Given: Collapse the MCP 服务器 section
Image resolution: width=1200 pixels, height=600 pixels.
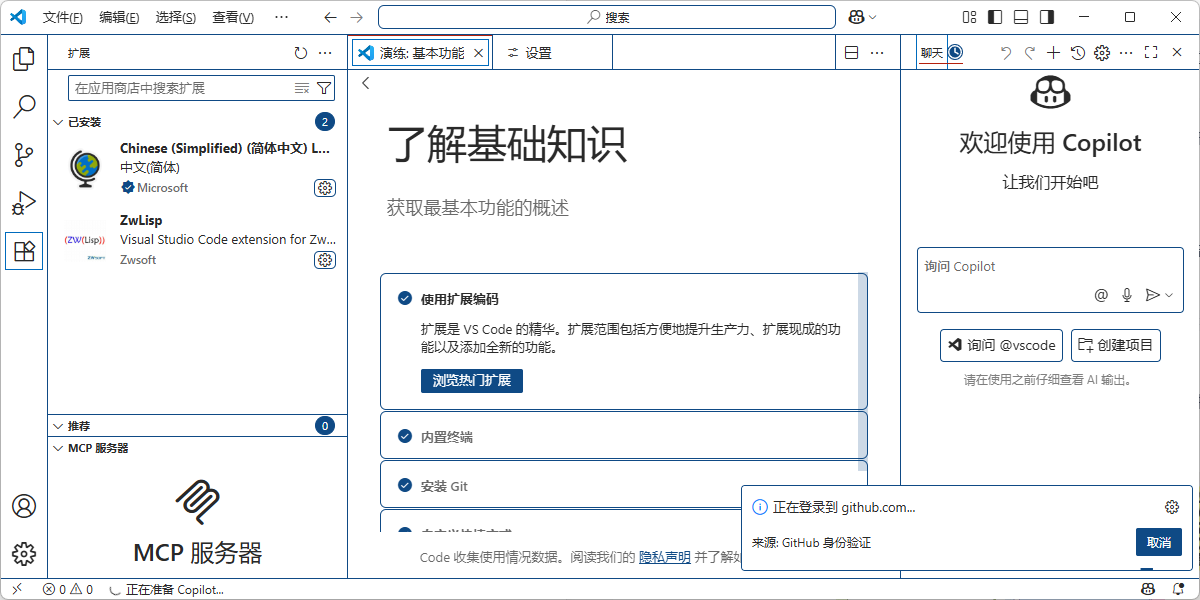Looking at the screenshot, I should 58,448.
